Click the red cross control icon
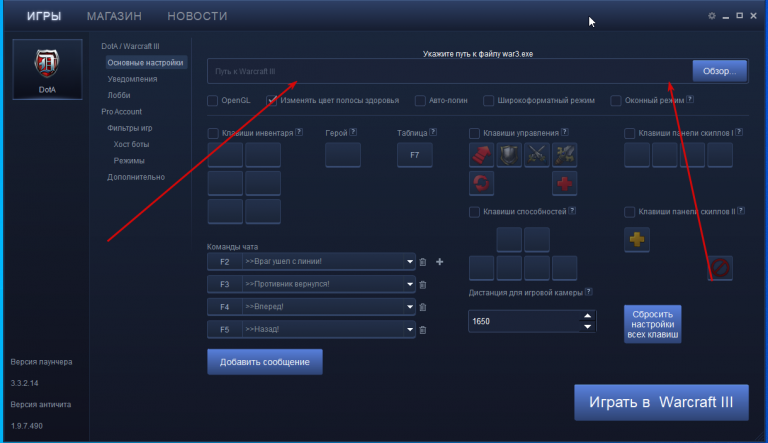 coord(565,183)
